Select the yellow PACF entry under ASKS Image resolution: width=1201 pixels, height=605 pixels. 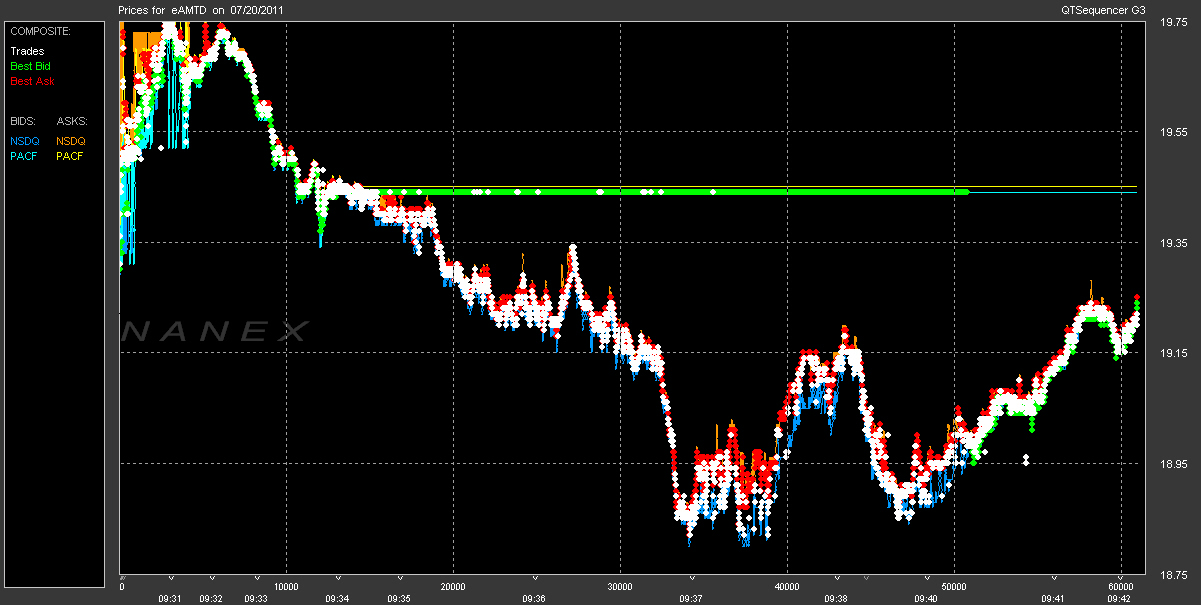click(x=70, y=156)
